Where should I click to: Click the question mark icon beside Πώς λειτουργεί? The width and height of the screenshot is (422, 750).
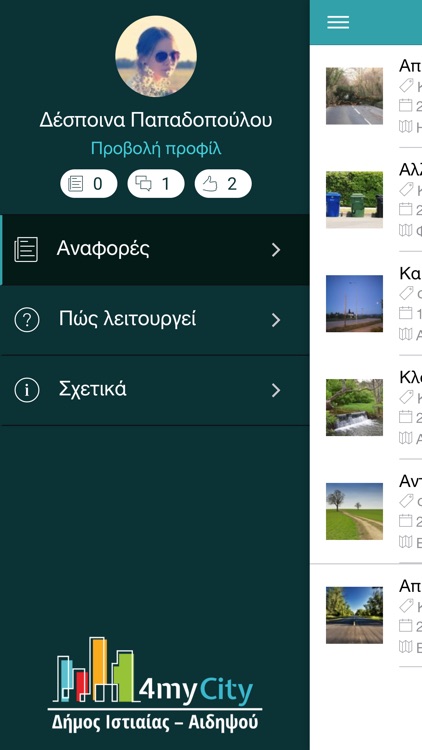(x=27, y=320)
